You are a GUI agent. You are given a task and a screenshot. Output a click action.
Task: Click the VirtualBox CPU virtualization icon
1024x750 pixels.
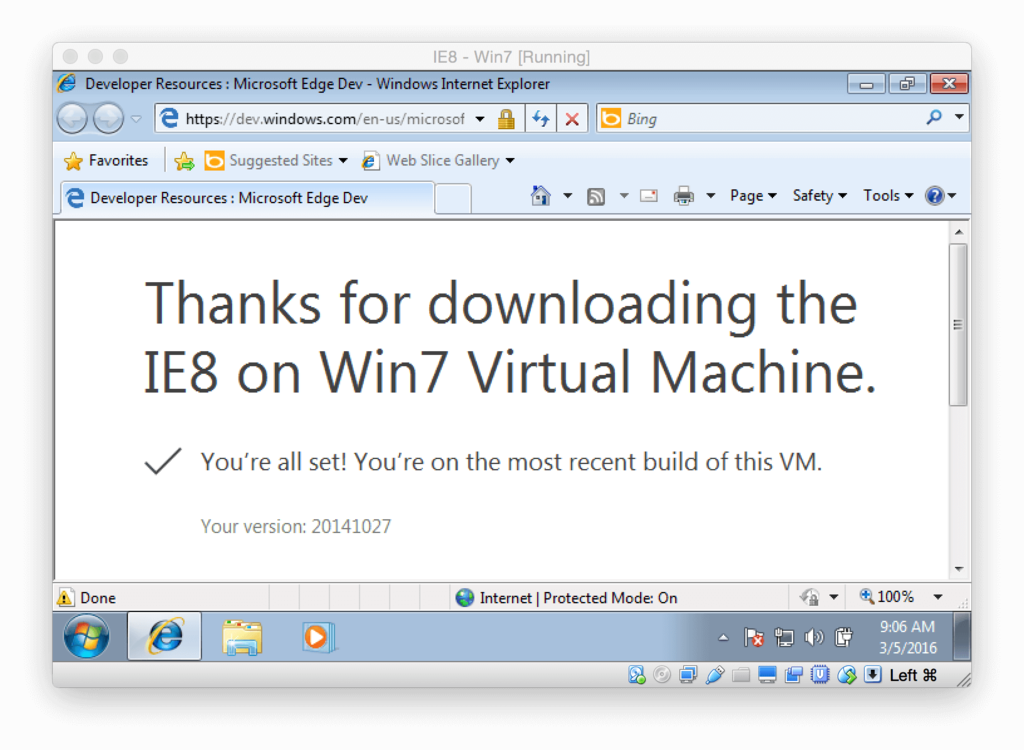(x=820, y=675)
